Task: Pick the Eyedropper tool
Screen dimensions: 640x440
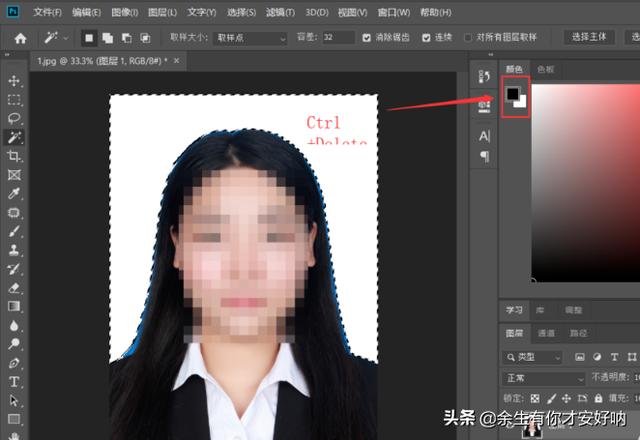Action: click(14, 194)
